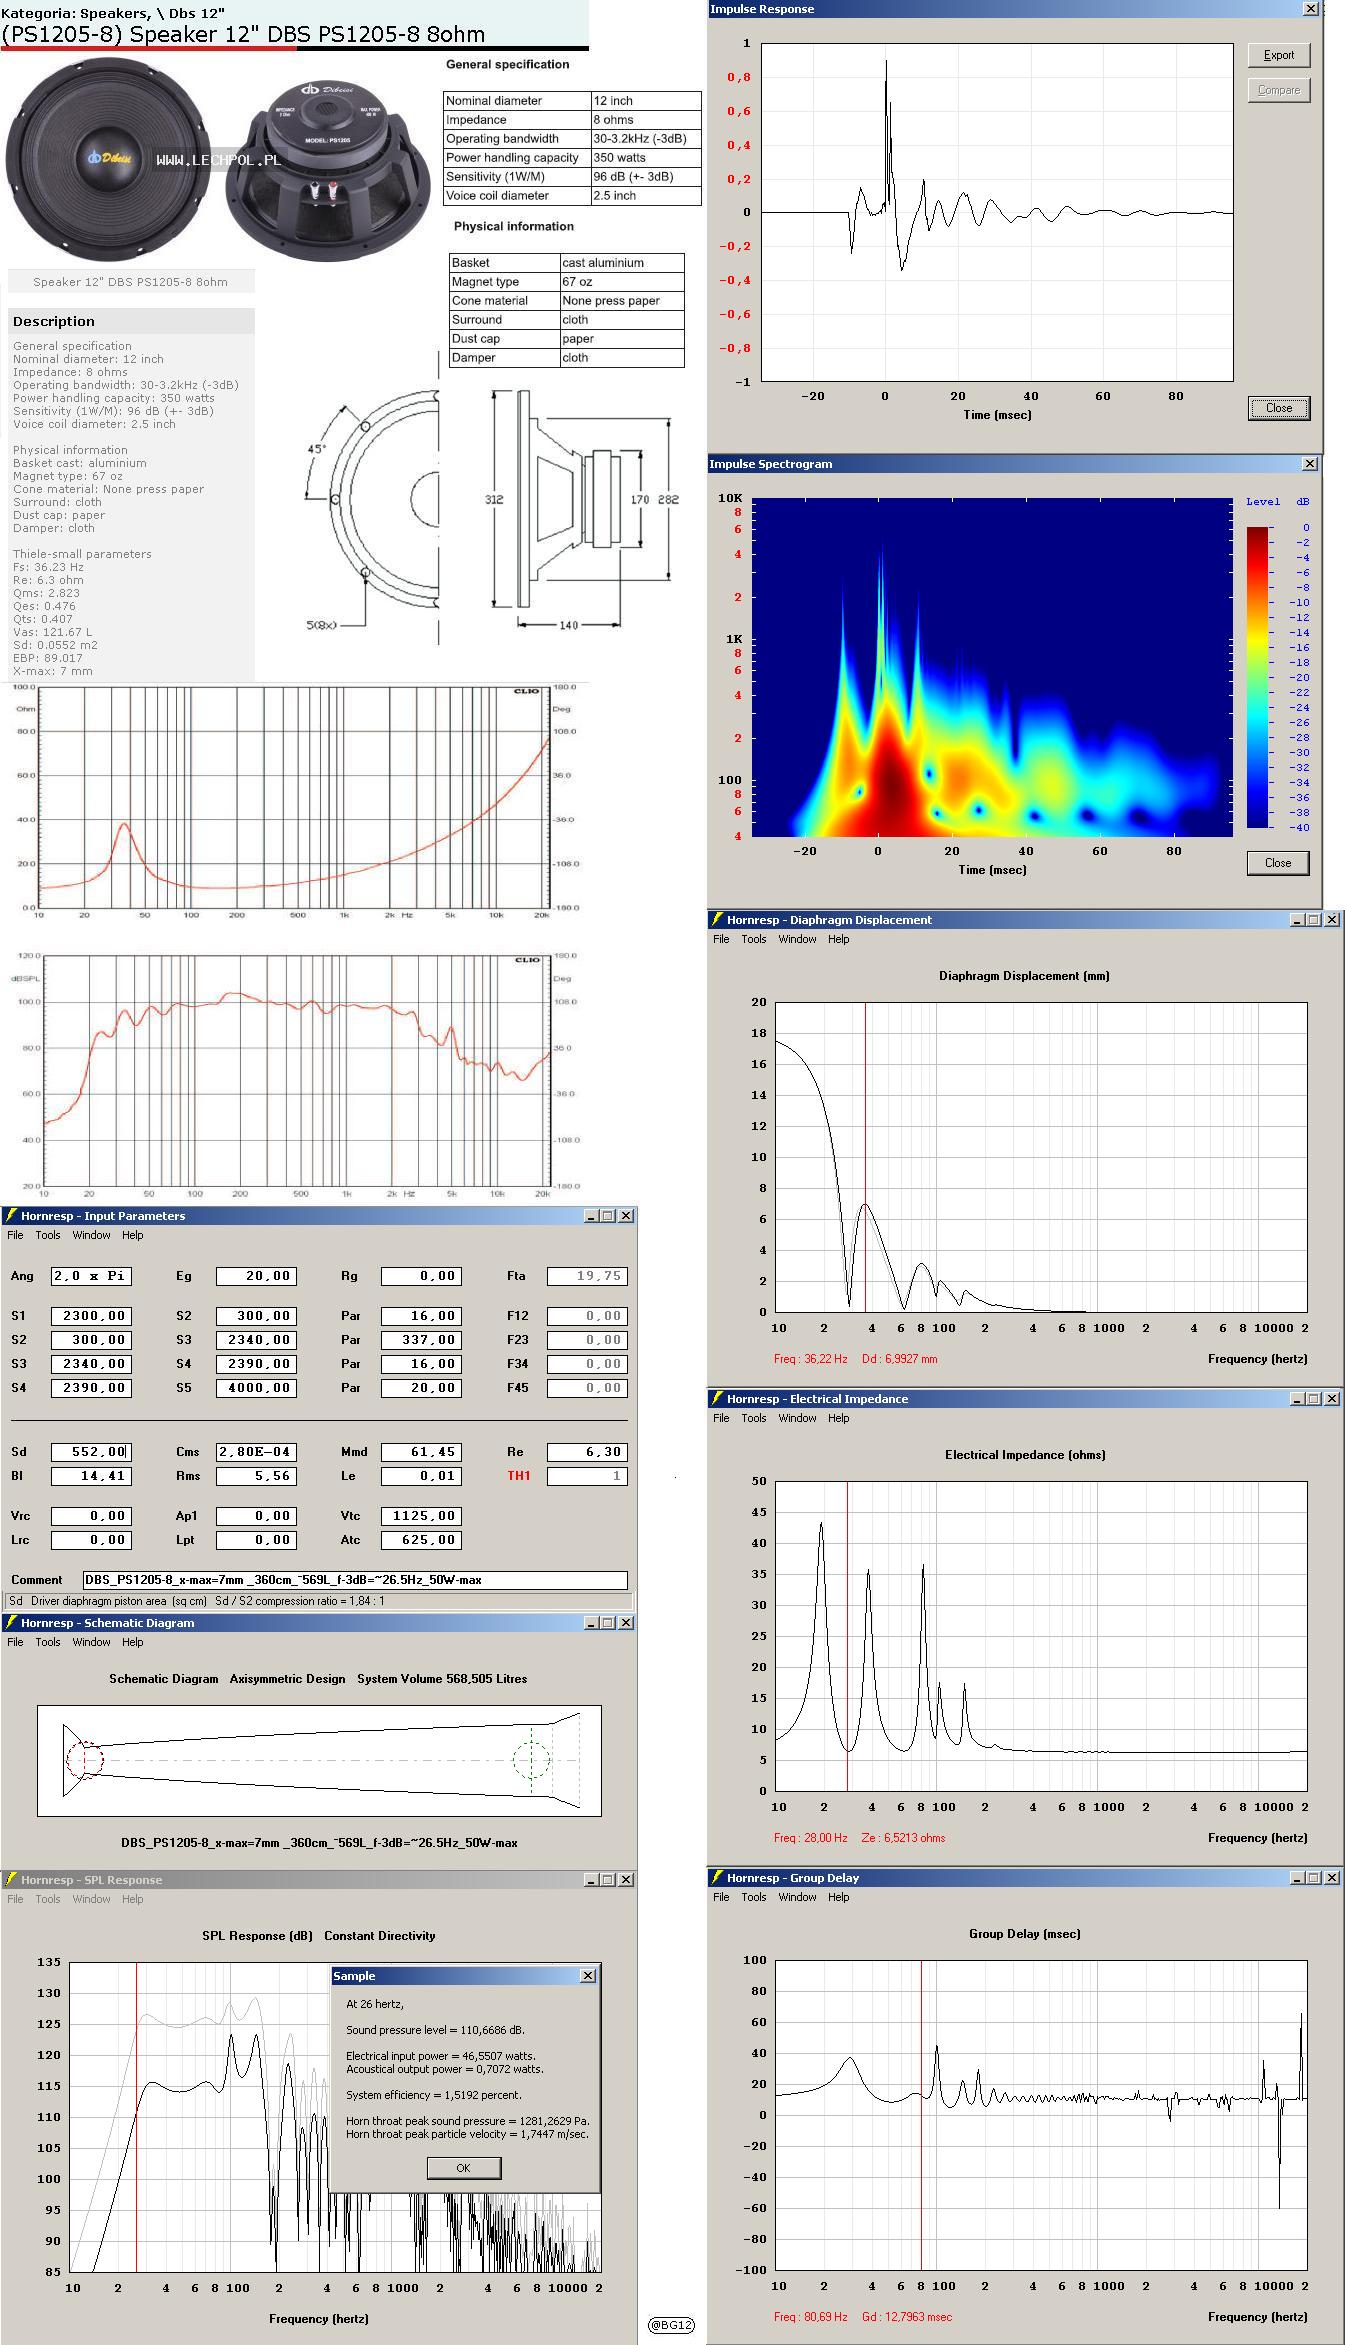The image size is (1345, 2345).
Task: Click the Atc field 625,00
Action: (x=421, y=1540)
